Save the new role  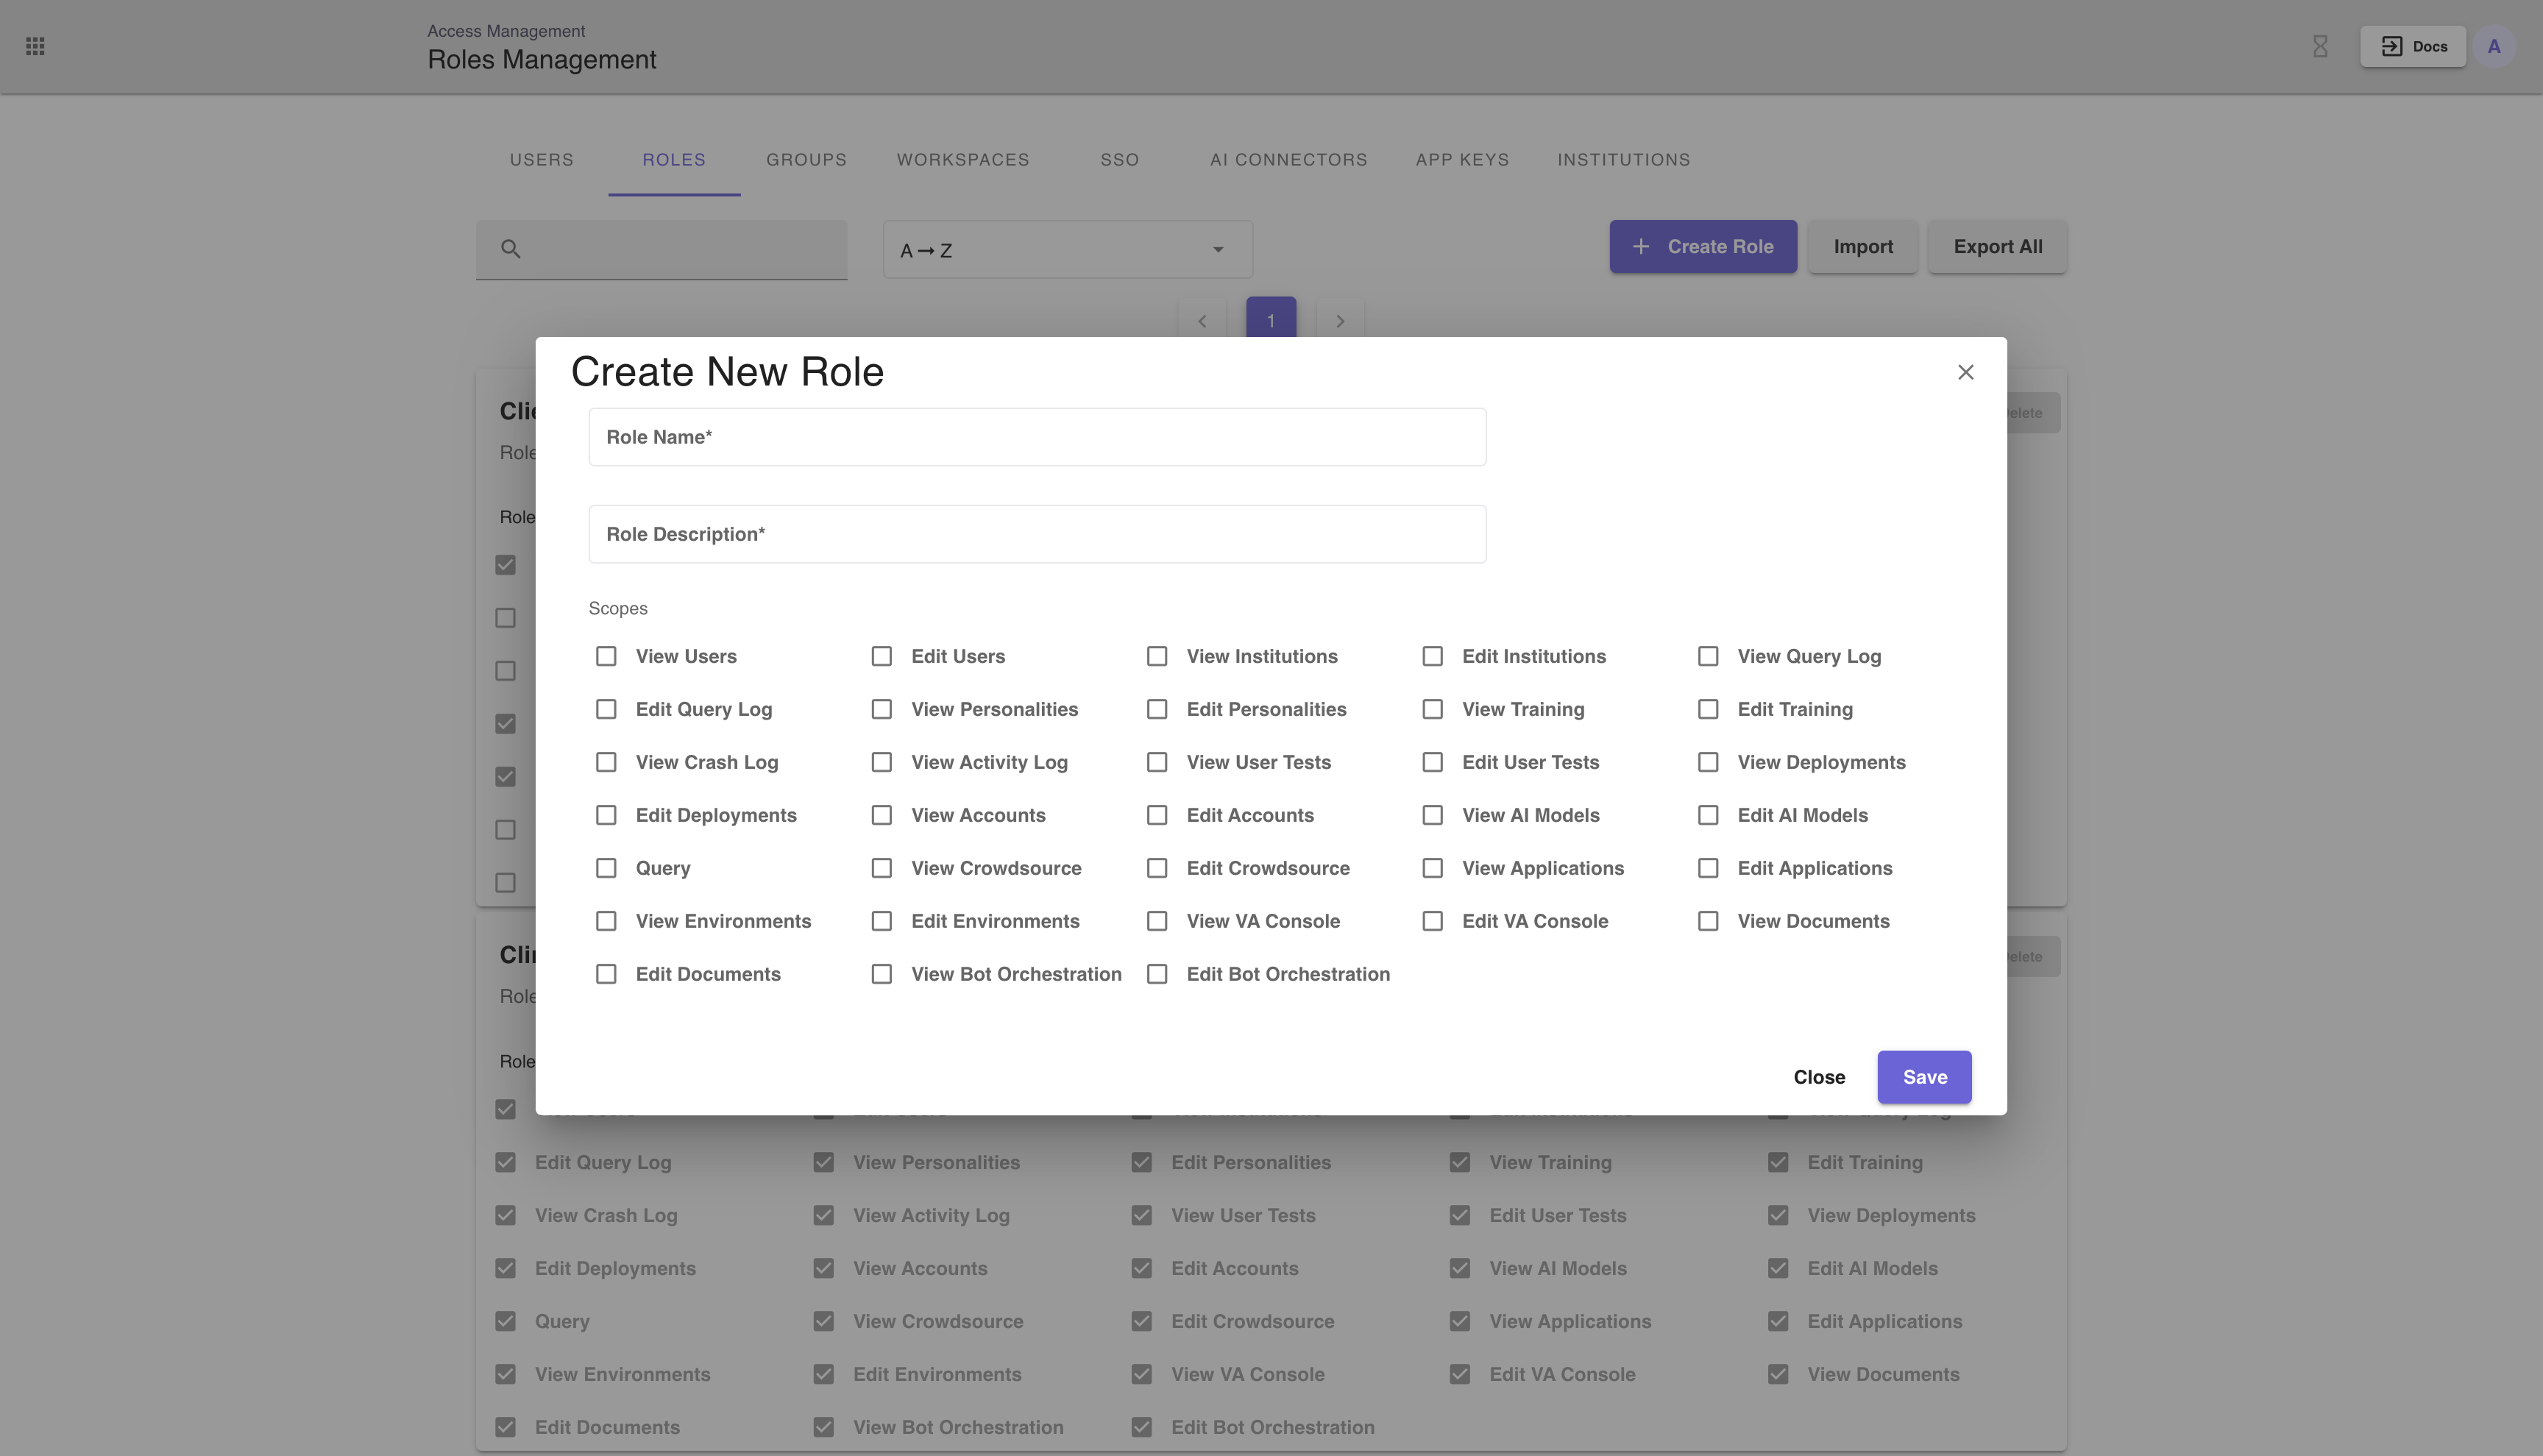click(1924, 1077)
